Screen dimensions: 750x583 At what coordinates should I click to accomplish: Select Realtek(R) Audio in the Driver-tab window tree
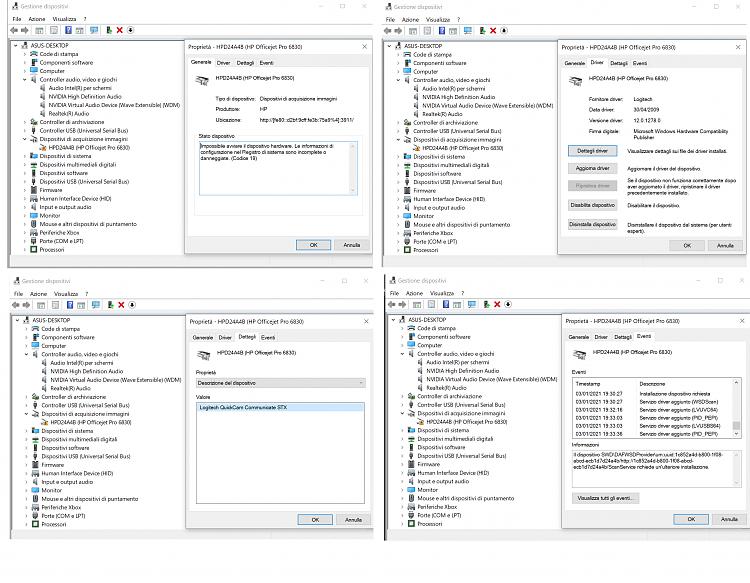[442, 114]
